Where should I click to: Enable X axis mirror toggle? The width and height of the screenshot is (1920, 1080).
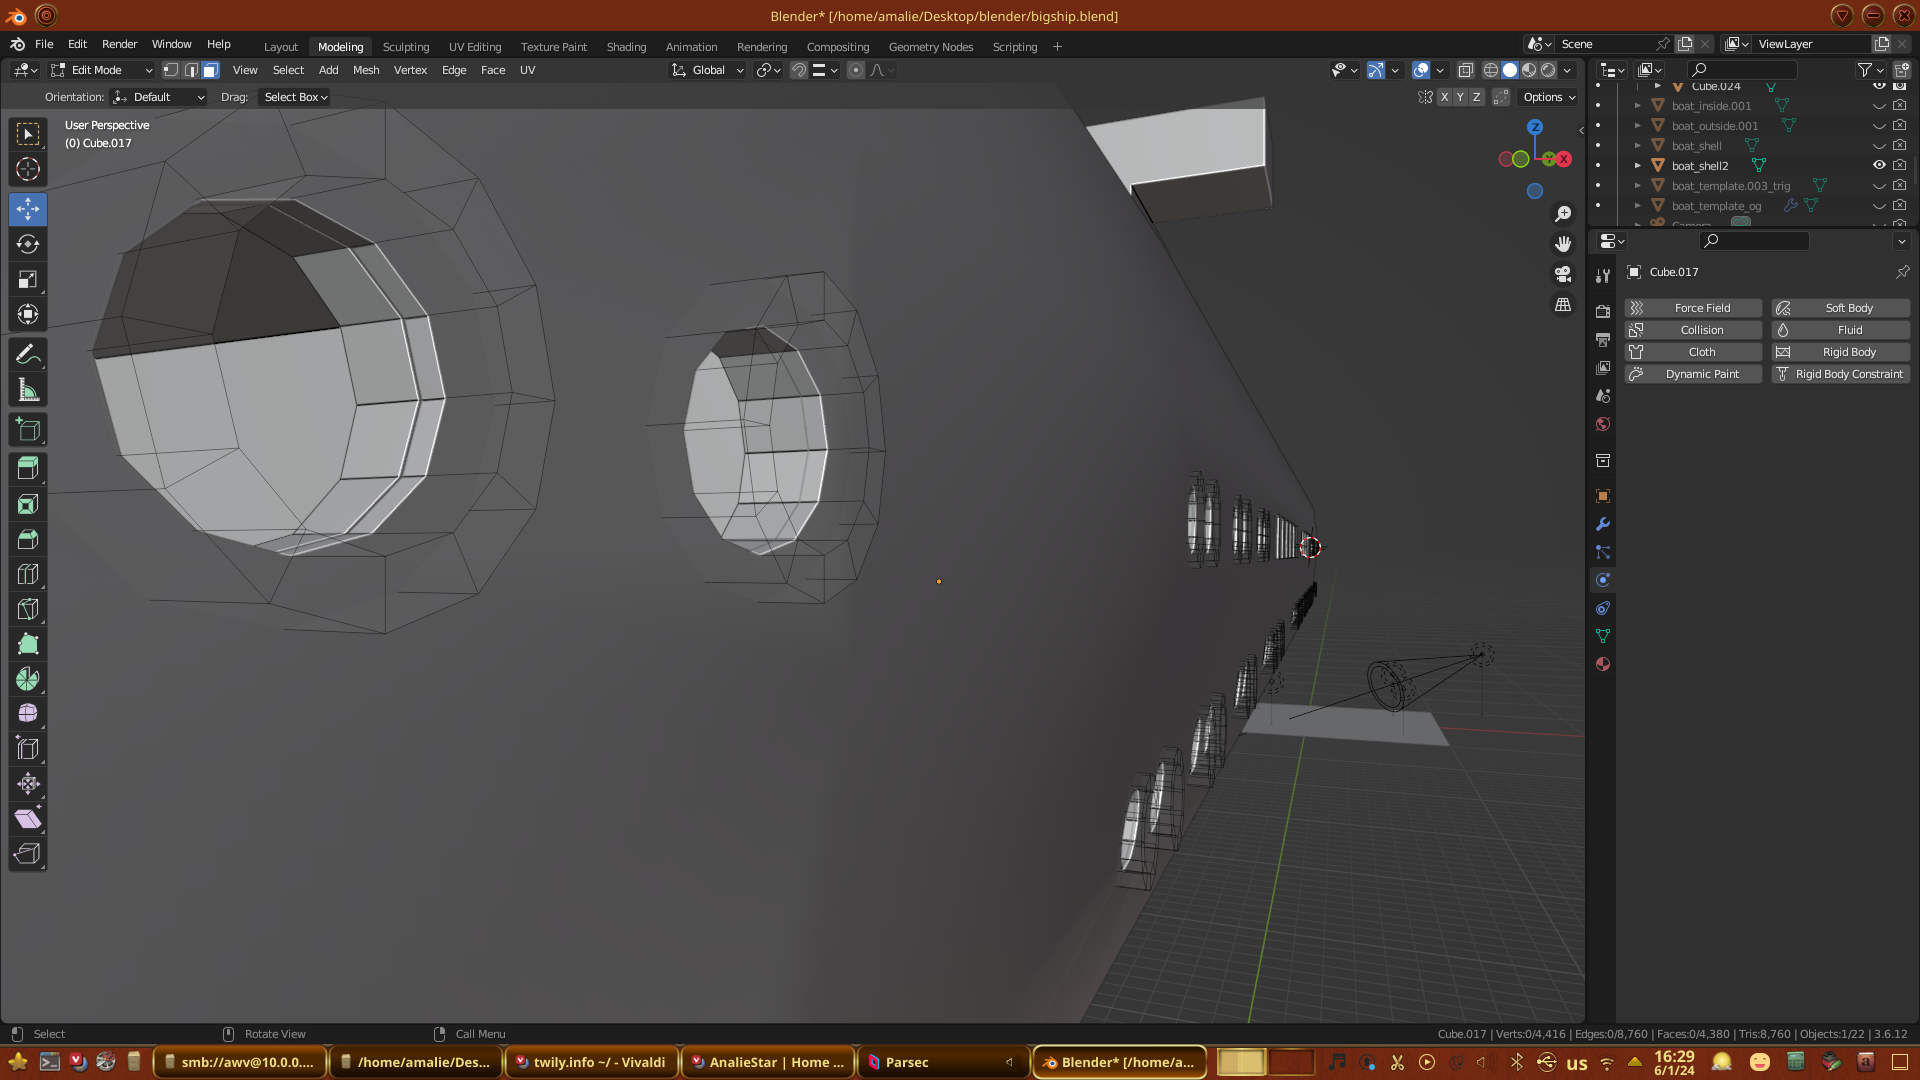coord(1444,97)
